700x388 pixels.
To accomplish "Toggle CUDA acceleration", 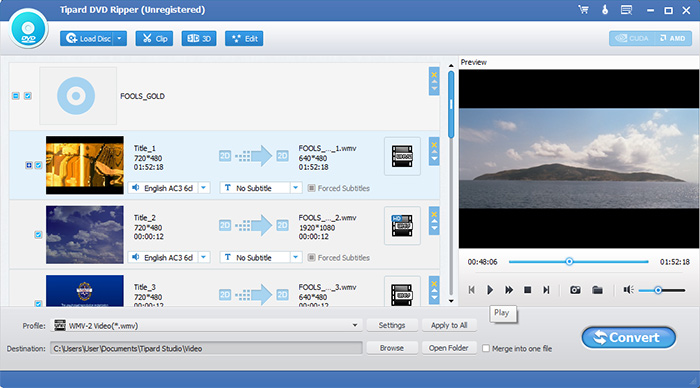I will point(632,38).
